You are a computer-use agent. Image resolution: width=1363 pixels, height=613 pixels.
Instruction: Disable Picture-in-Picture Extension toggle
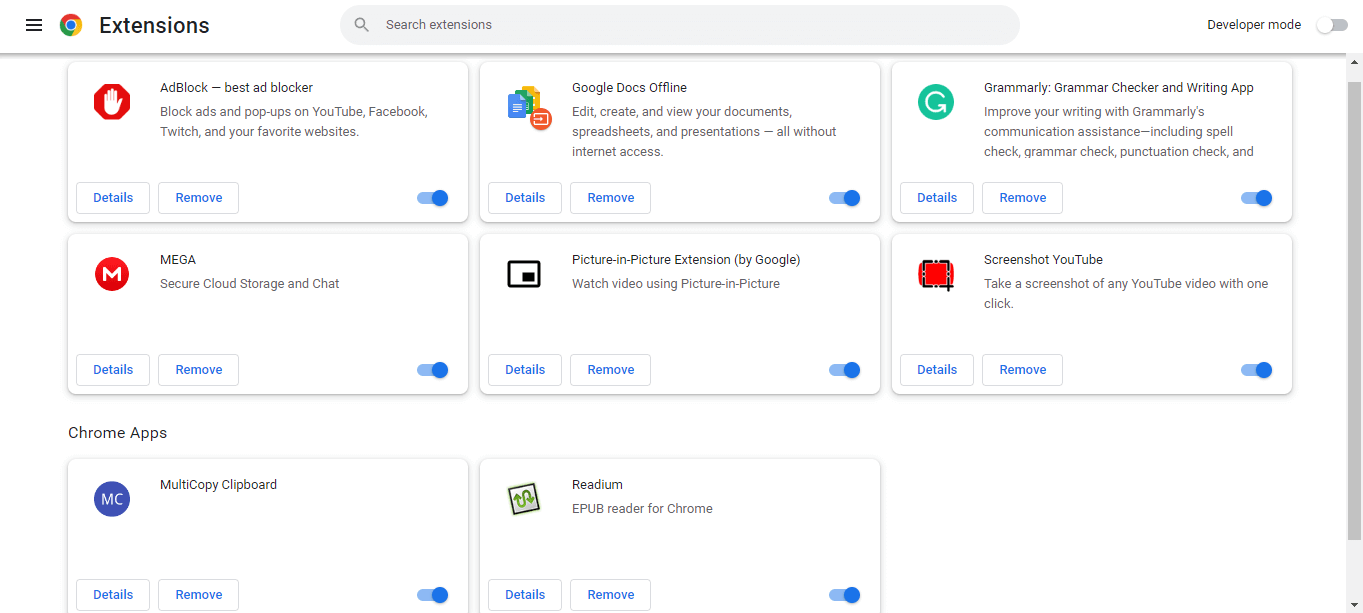pos(845,370)
